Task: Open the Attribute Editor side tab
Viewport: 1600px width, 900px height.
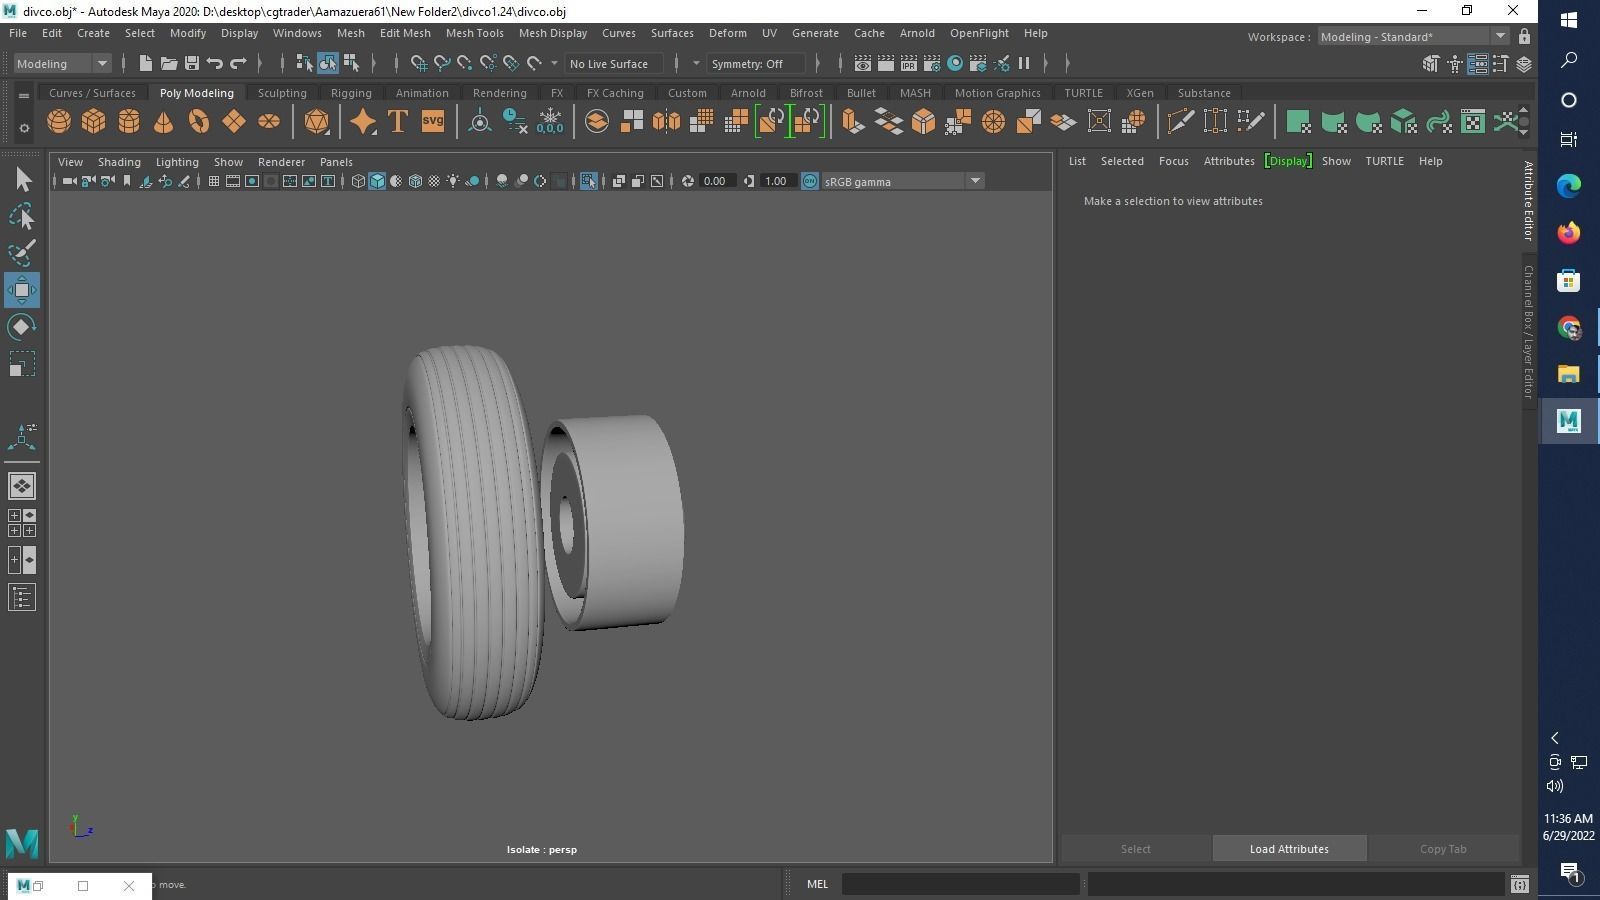Action: (x=1528, y=200)
